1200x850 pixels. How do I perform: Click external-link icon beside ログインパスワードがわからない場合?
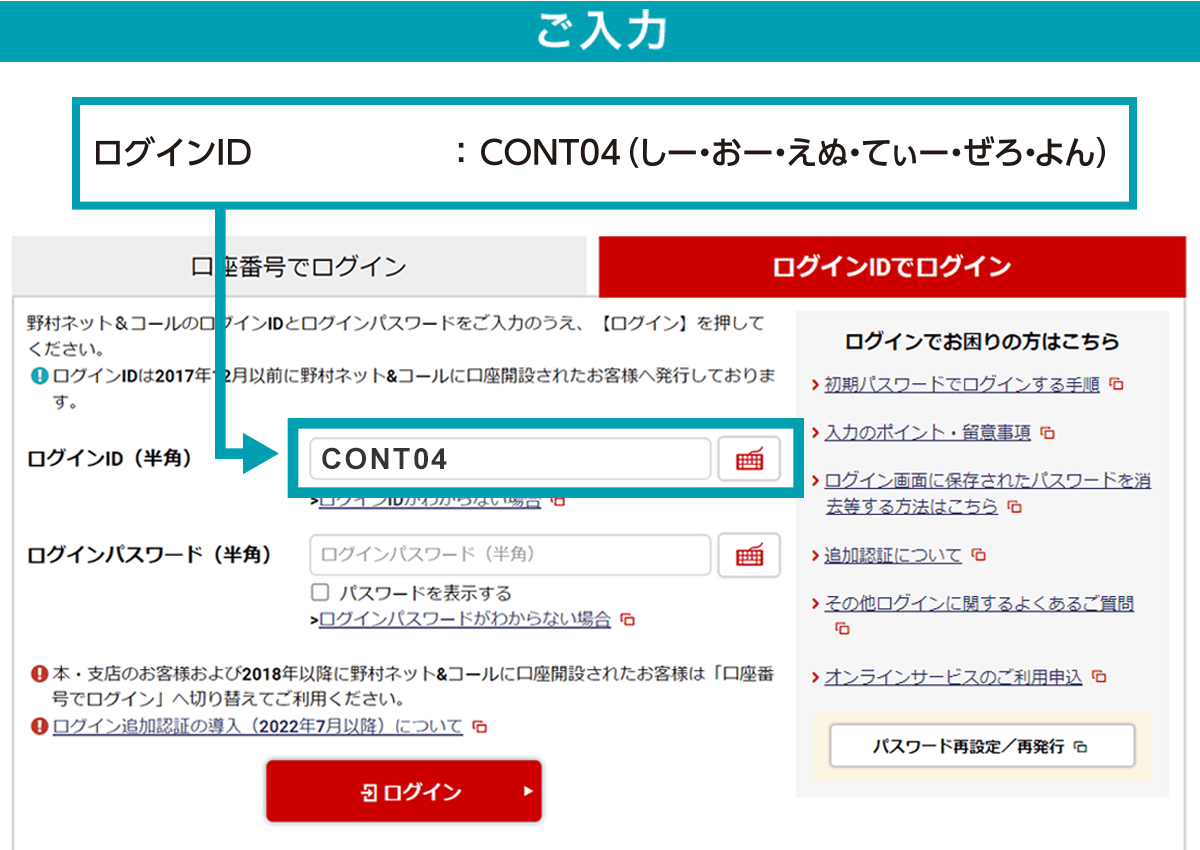tap(627, 620)
